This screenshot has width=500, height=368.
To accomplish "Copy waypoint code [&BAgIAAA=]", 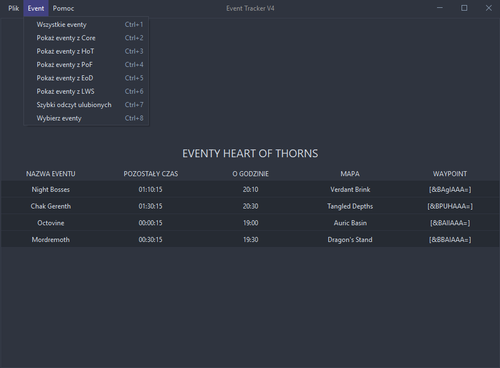I will coord(450,190).
